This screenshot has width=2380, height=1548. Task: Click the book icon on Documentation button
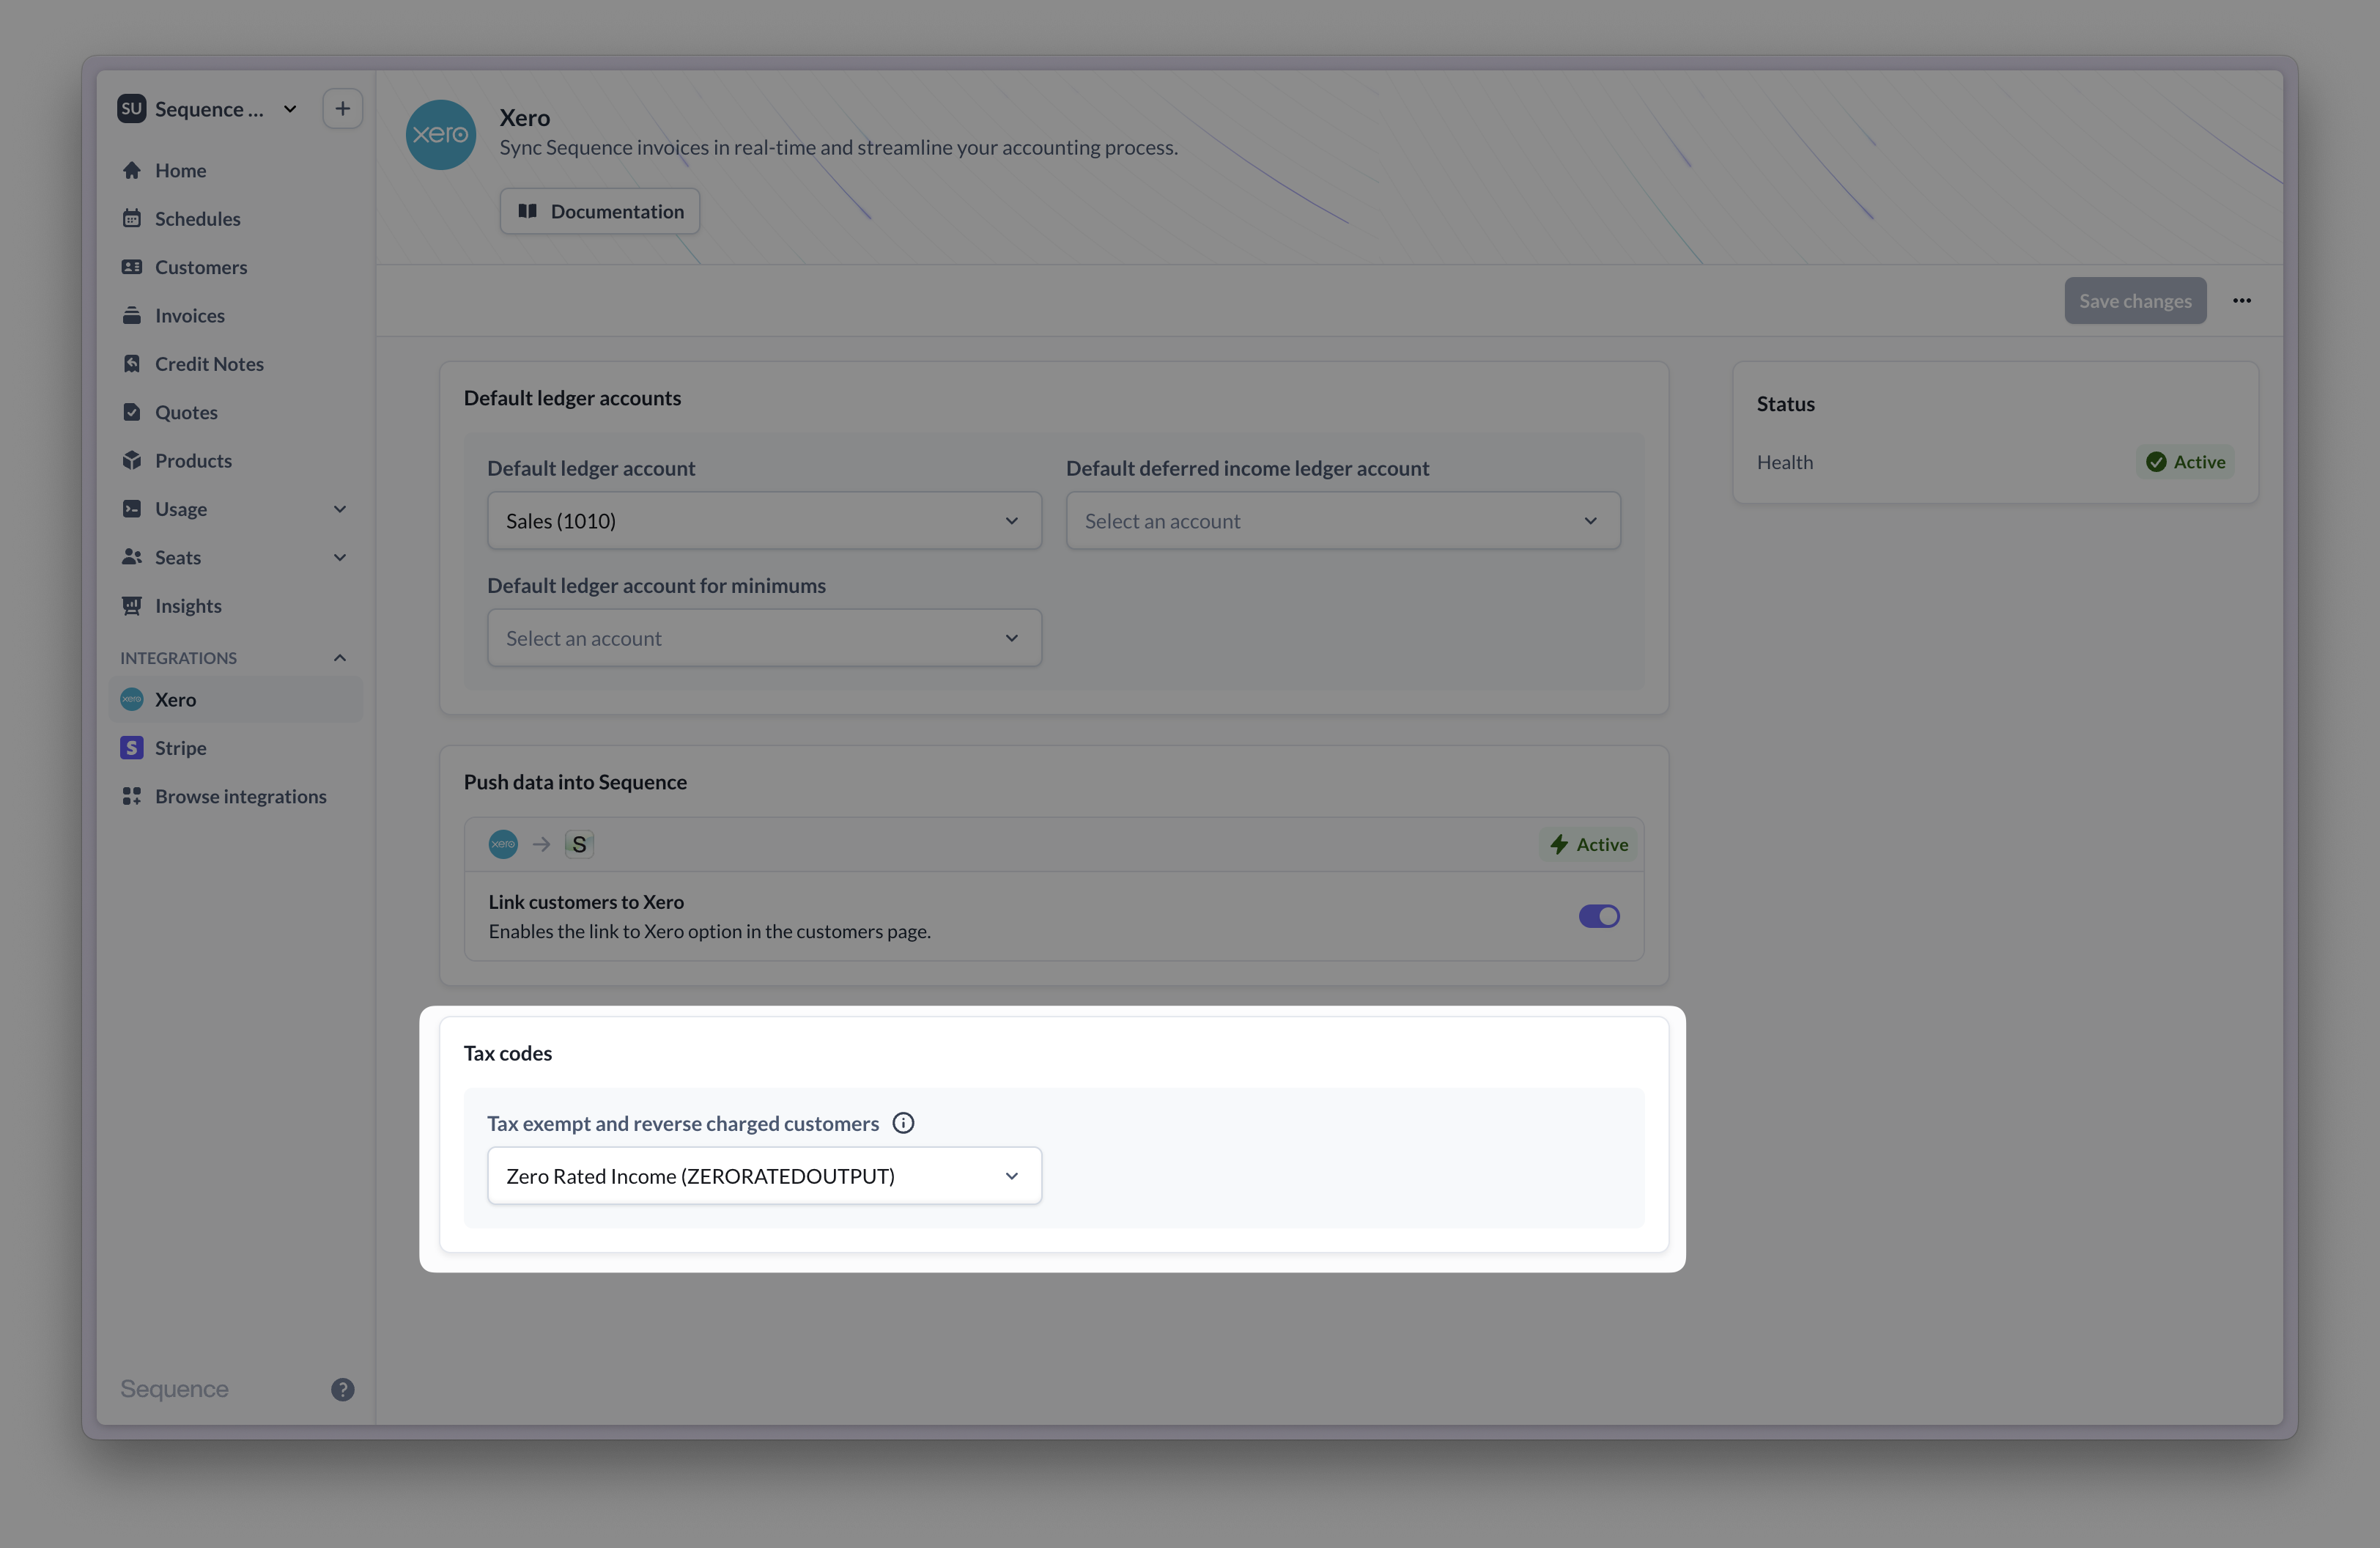[527, 211]
